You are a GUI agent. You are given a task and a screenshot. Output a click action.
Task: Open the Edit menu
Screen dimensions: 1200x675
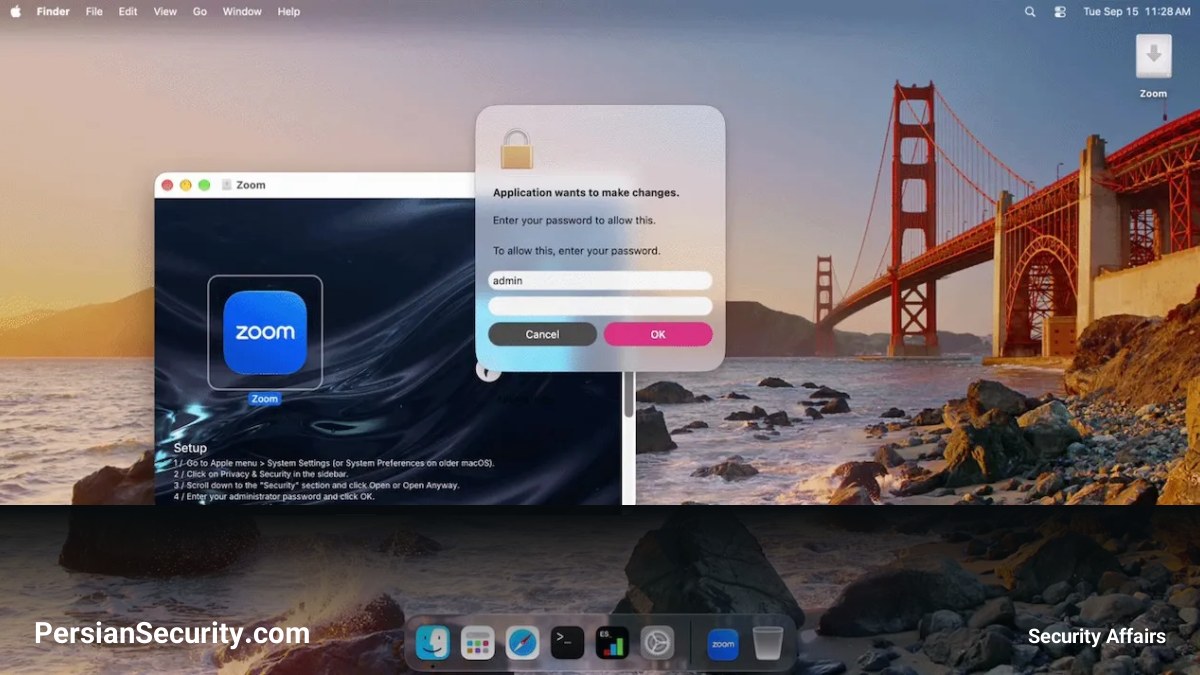128,12
